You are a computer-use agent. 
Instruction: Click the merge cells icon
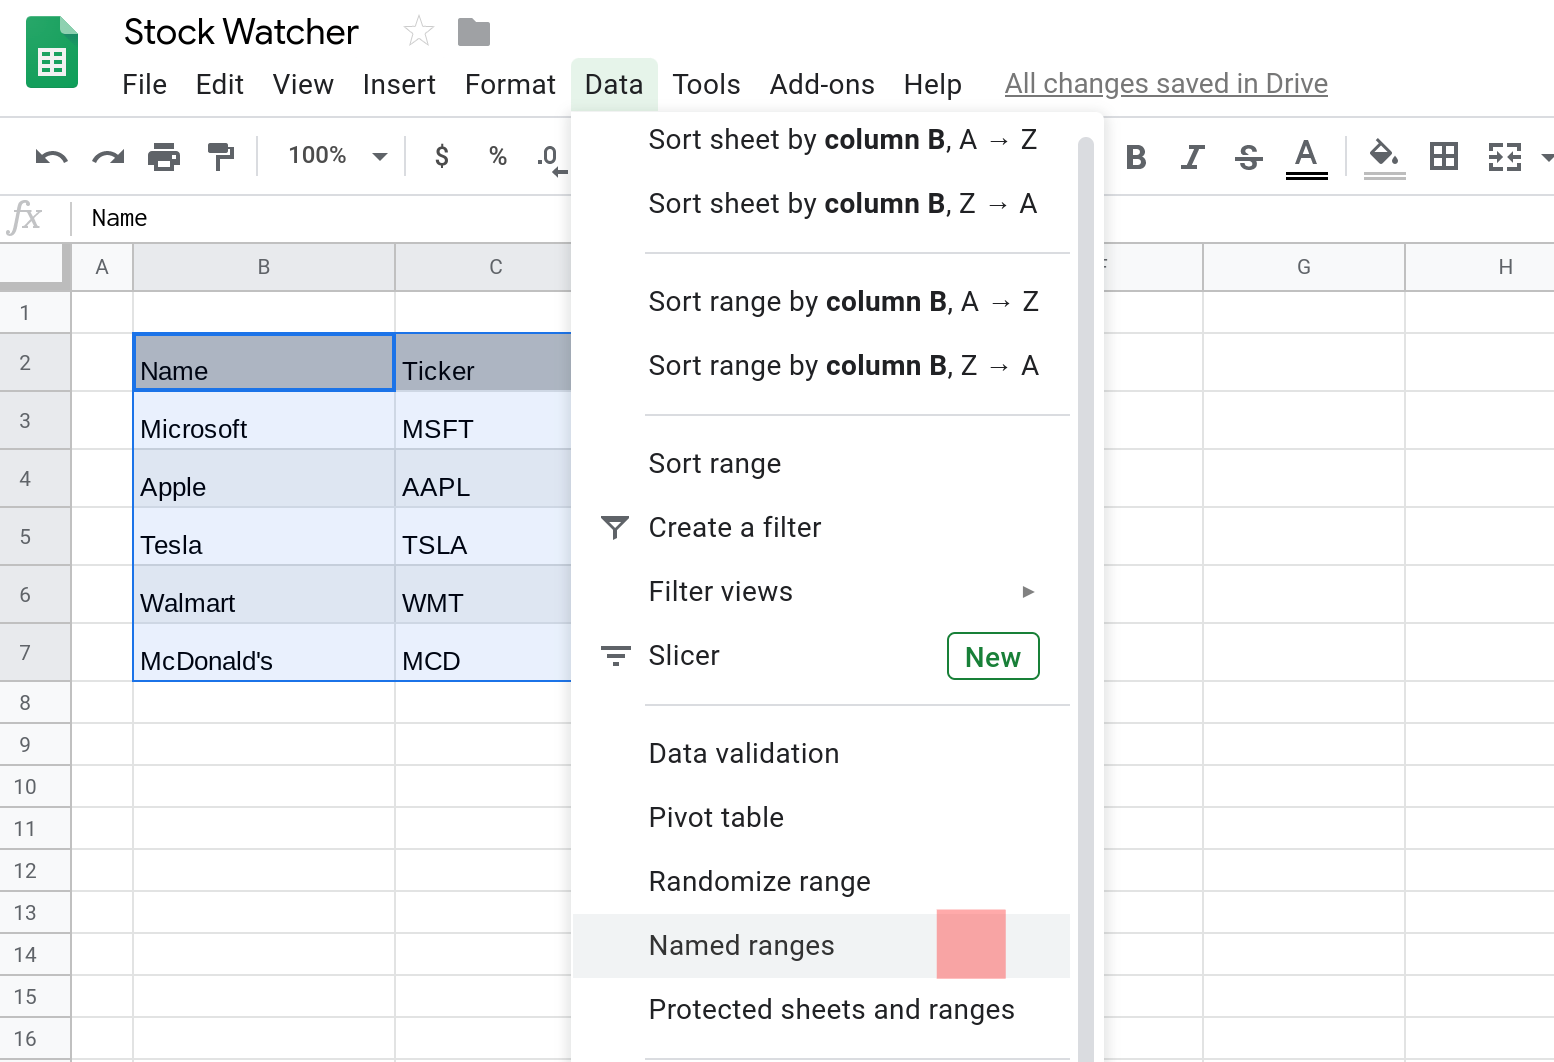click(1505, 157)
